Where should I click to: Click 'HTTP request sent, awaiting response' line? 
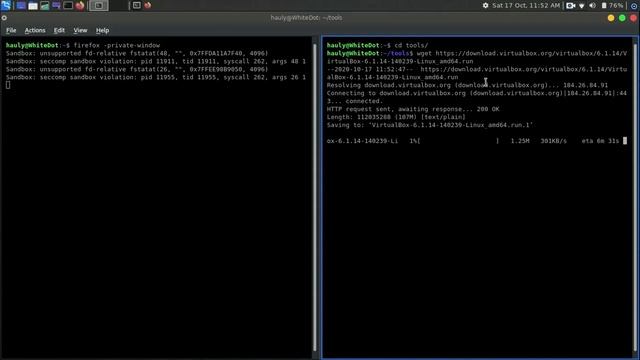pyautogui.click(x=413, y=109)
